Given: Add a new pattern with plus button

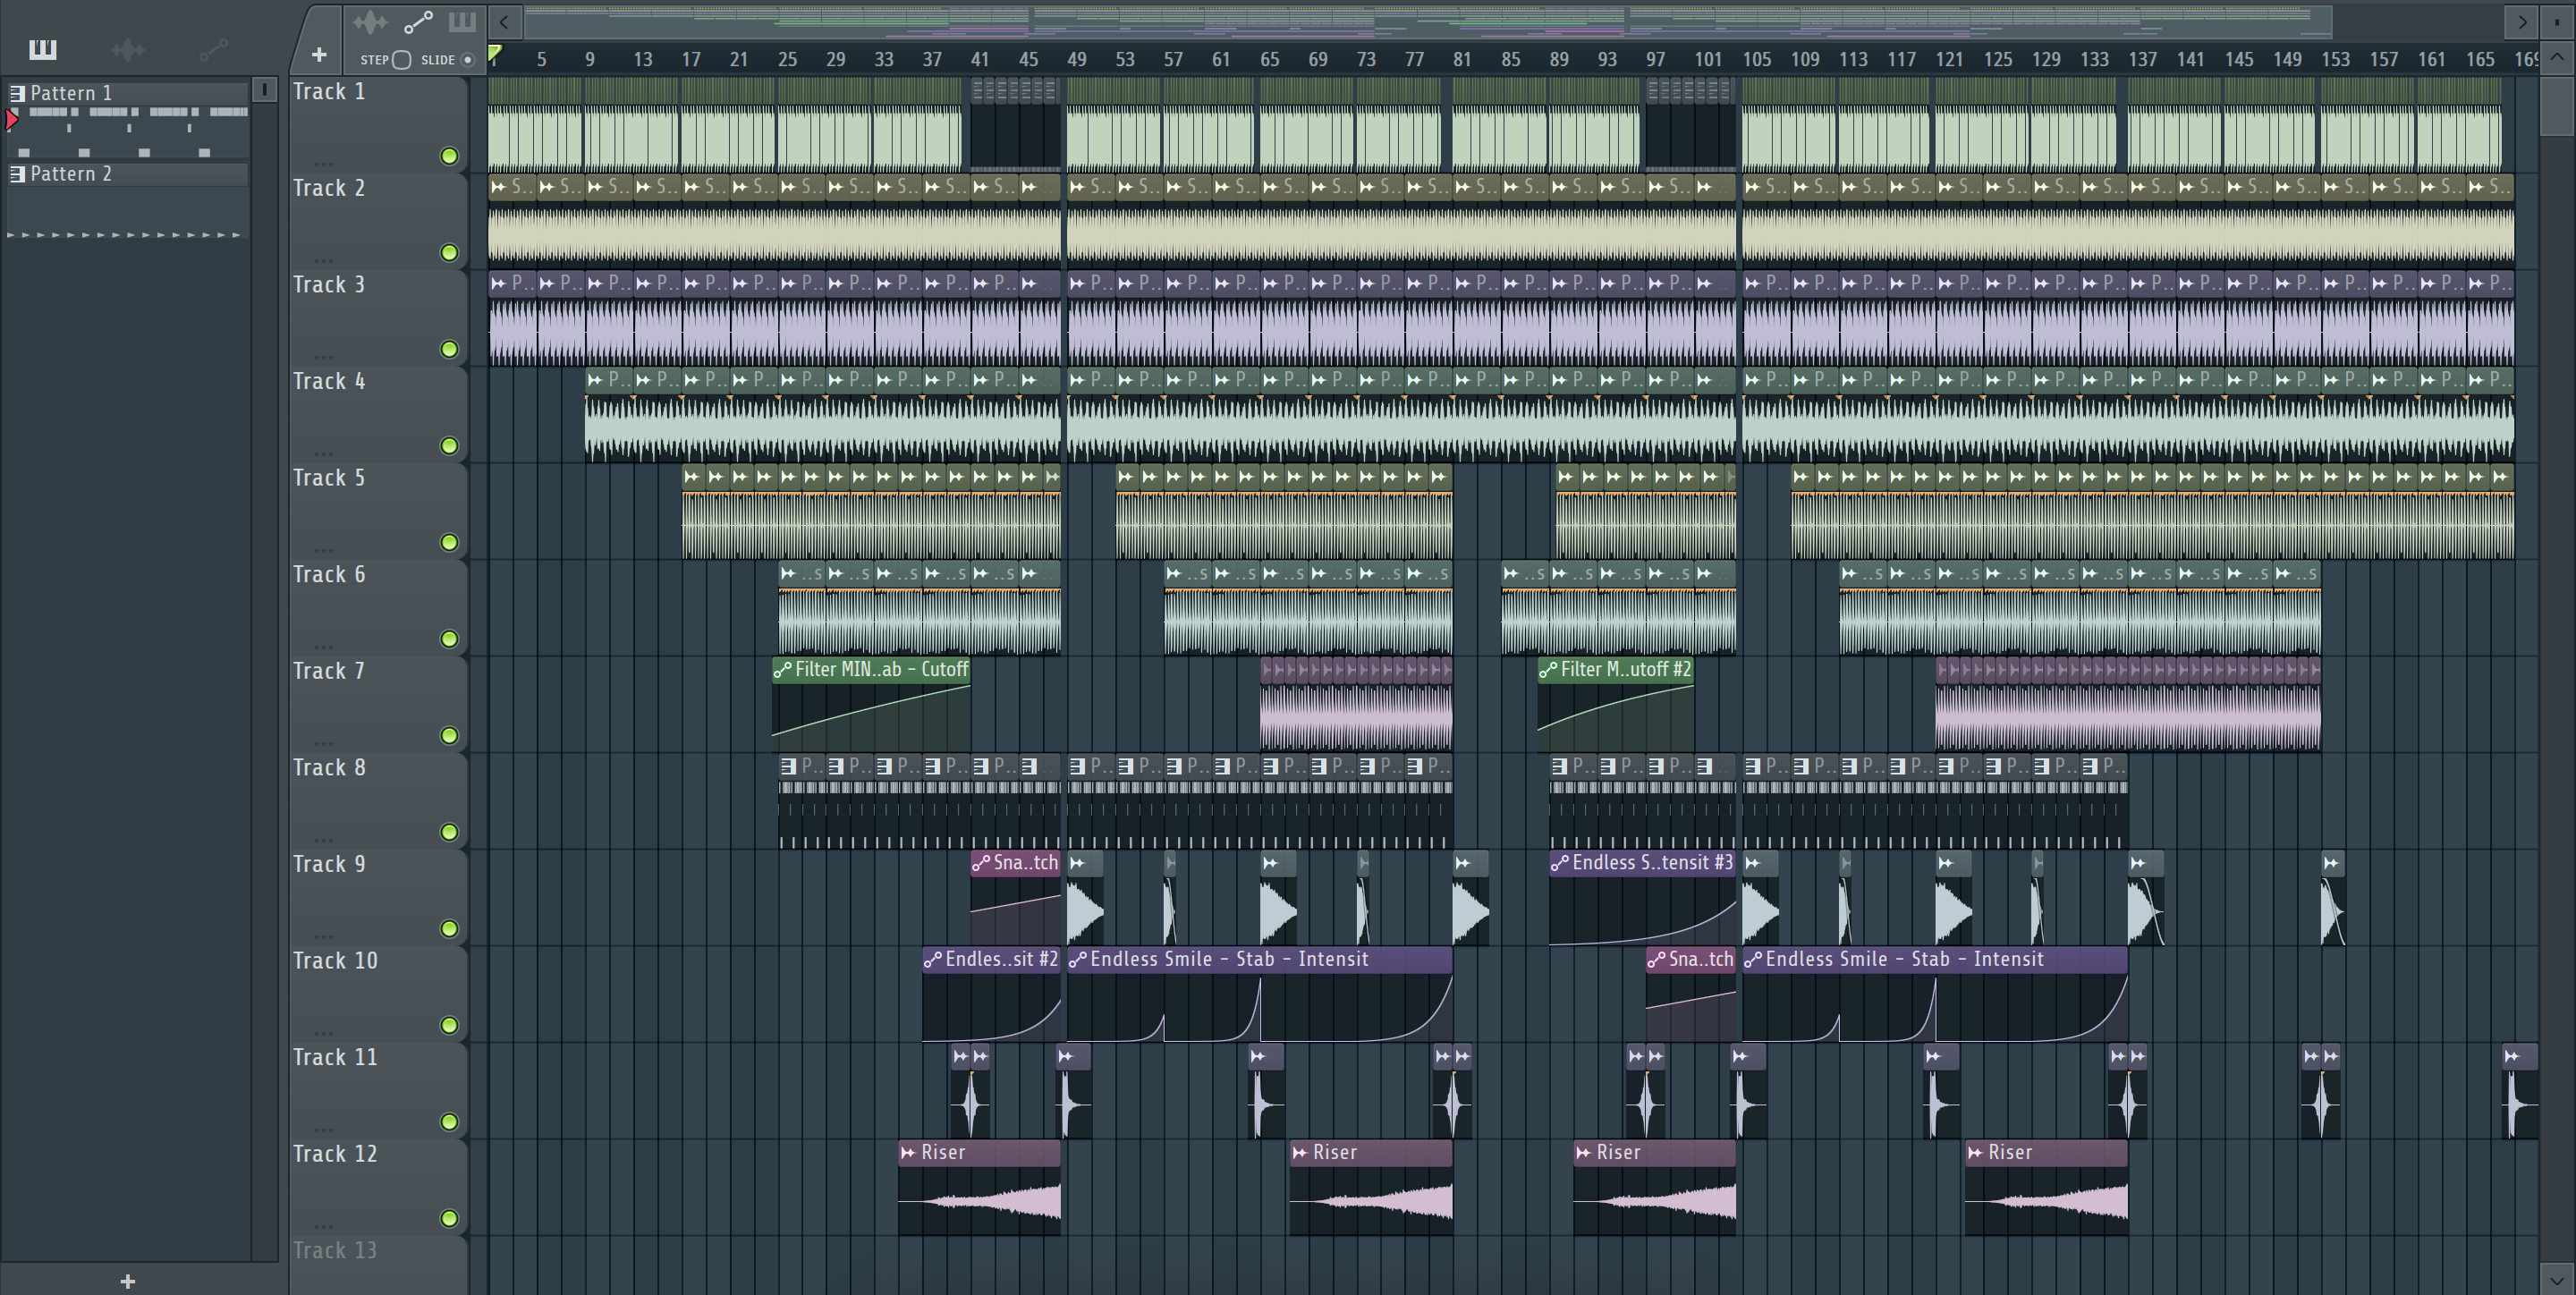Looking at the screenshot, I should 128,1281.
